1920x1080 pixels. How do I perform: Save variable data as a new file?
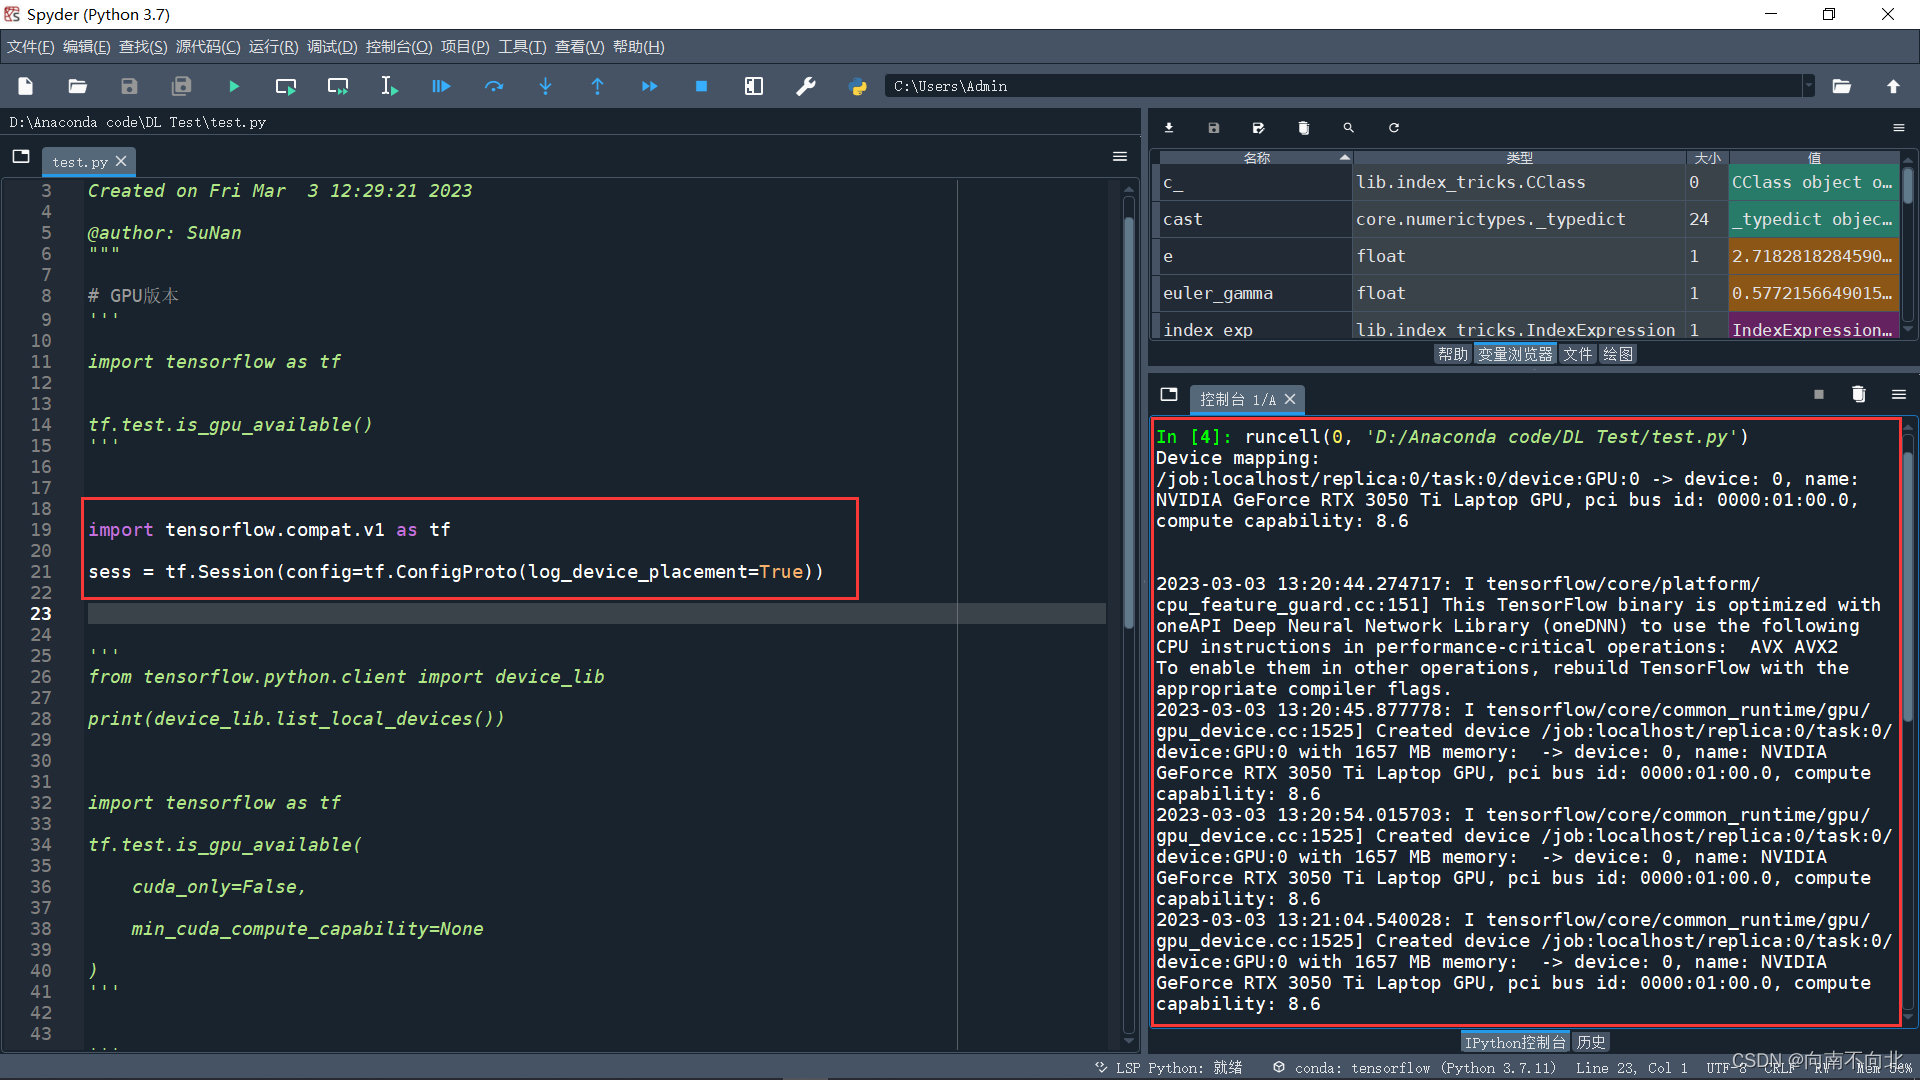click(x=1259, y=128)
